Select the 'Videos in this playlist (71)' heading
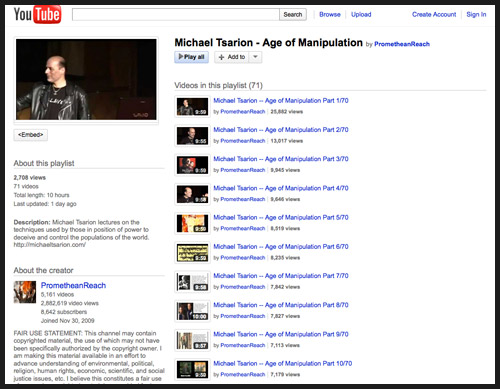Screen dimensions: 500x389 tap(218, 86)
